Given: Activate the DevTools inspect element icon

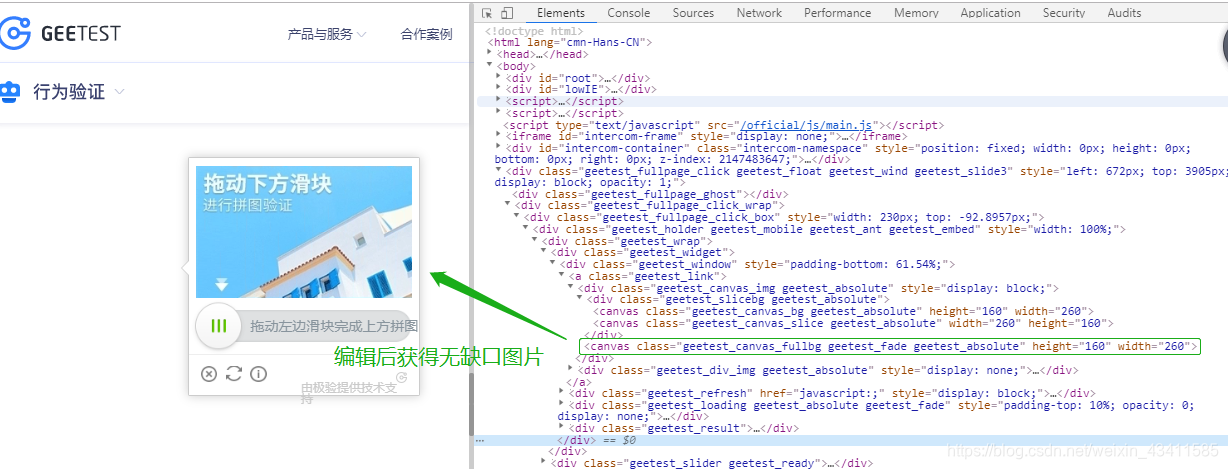Looking at the screenshot, I should pos(487,13).
